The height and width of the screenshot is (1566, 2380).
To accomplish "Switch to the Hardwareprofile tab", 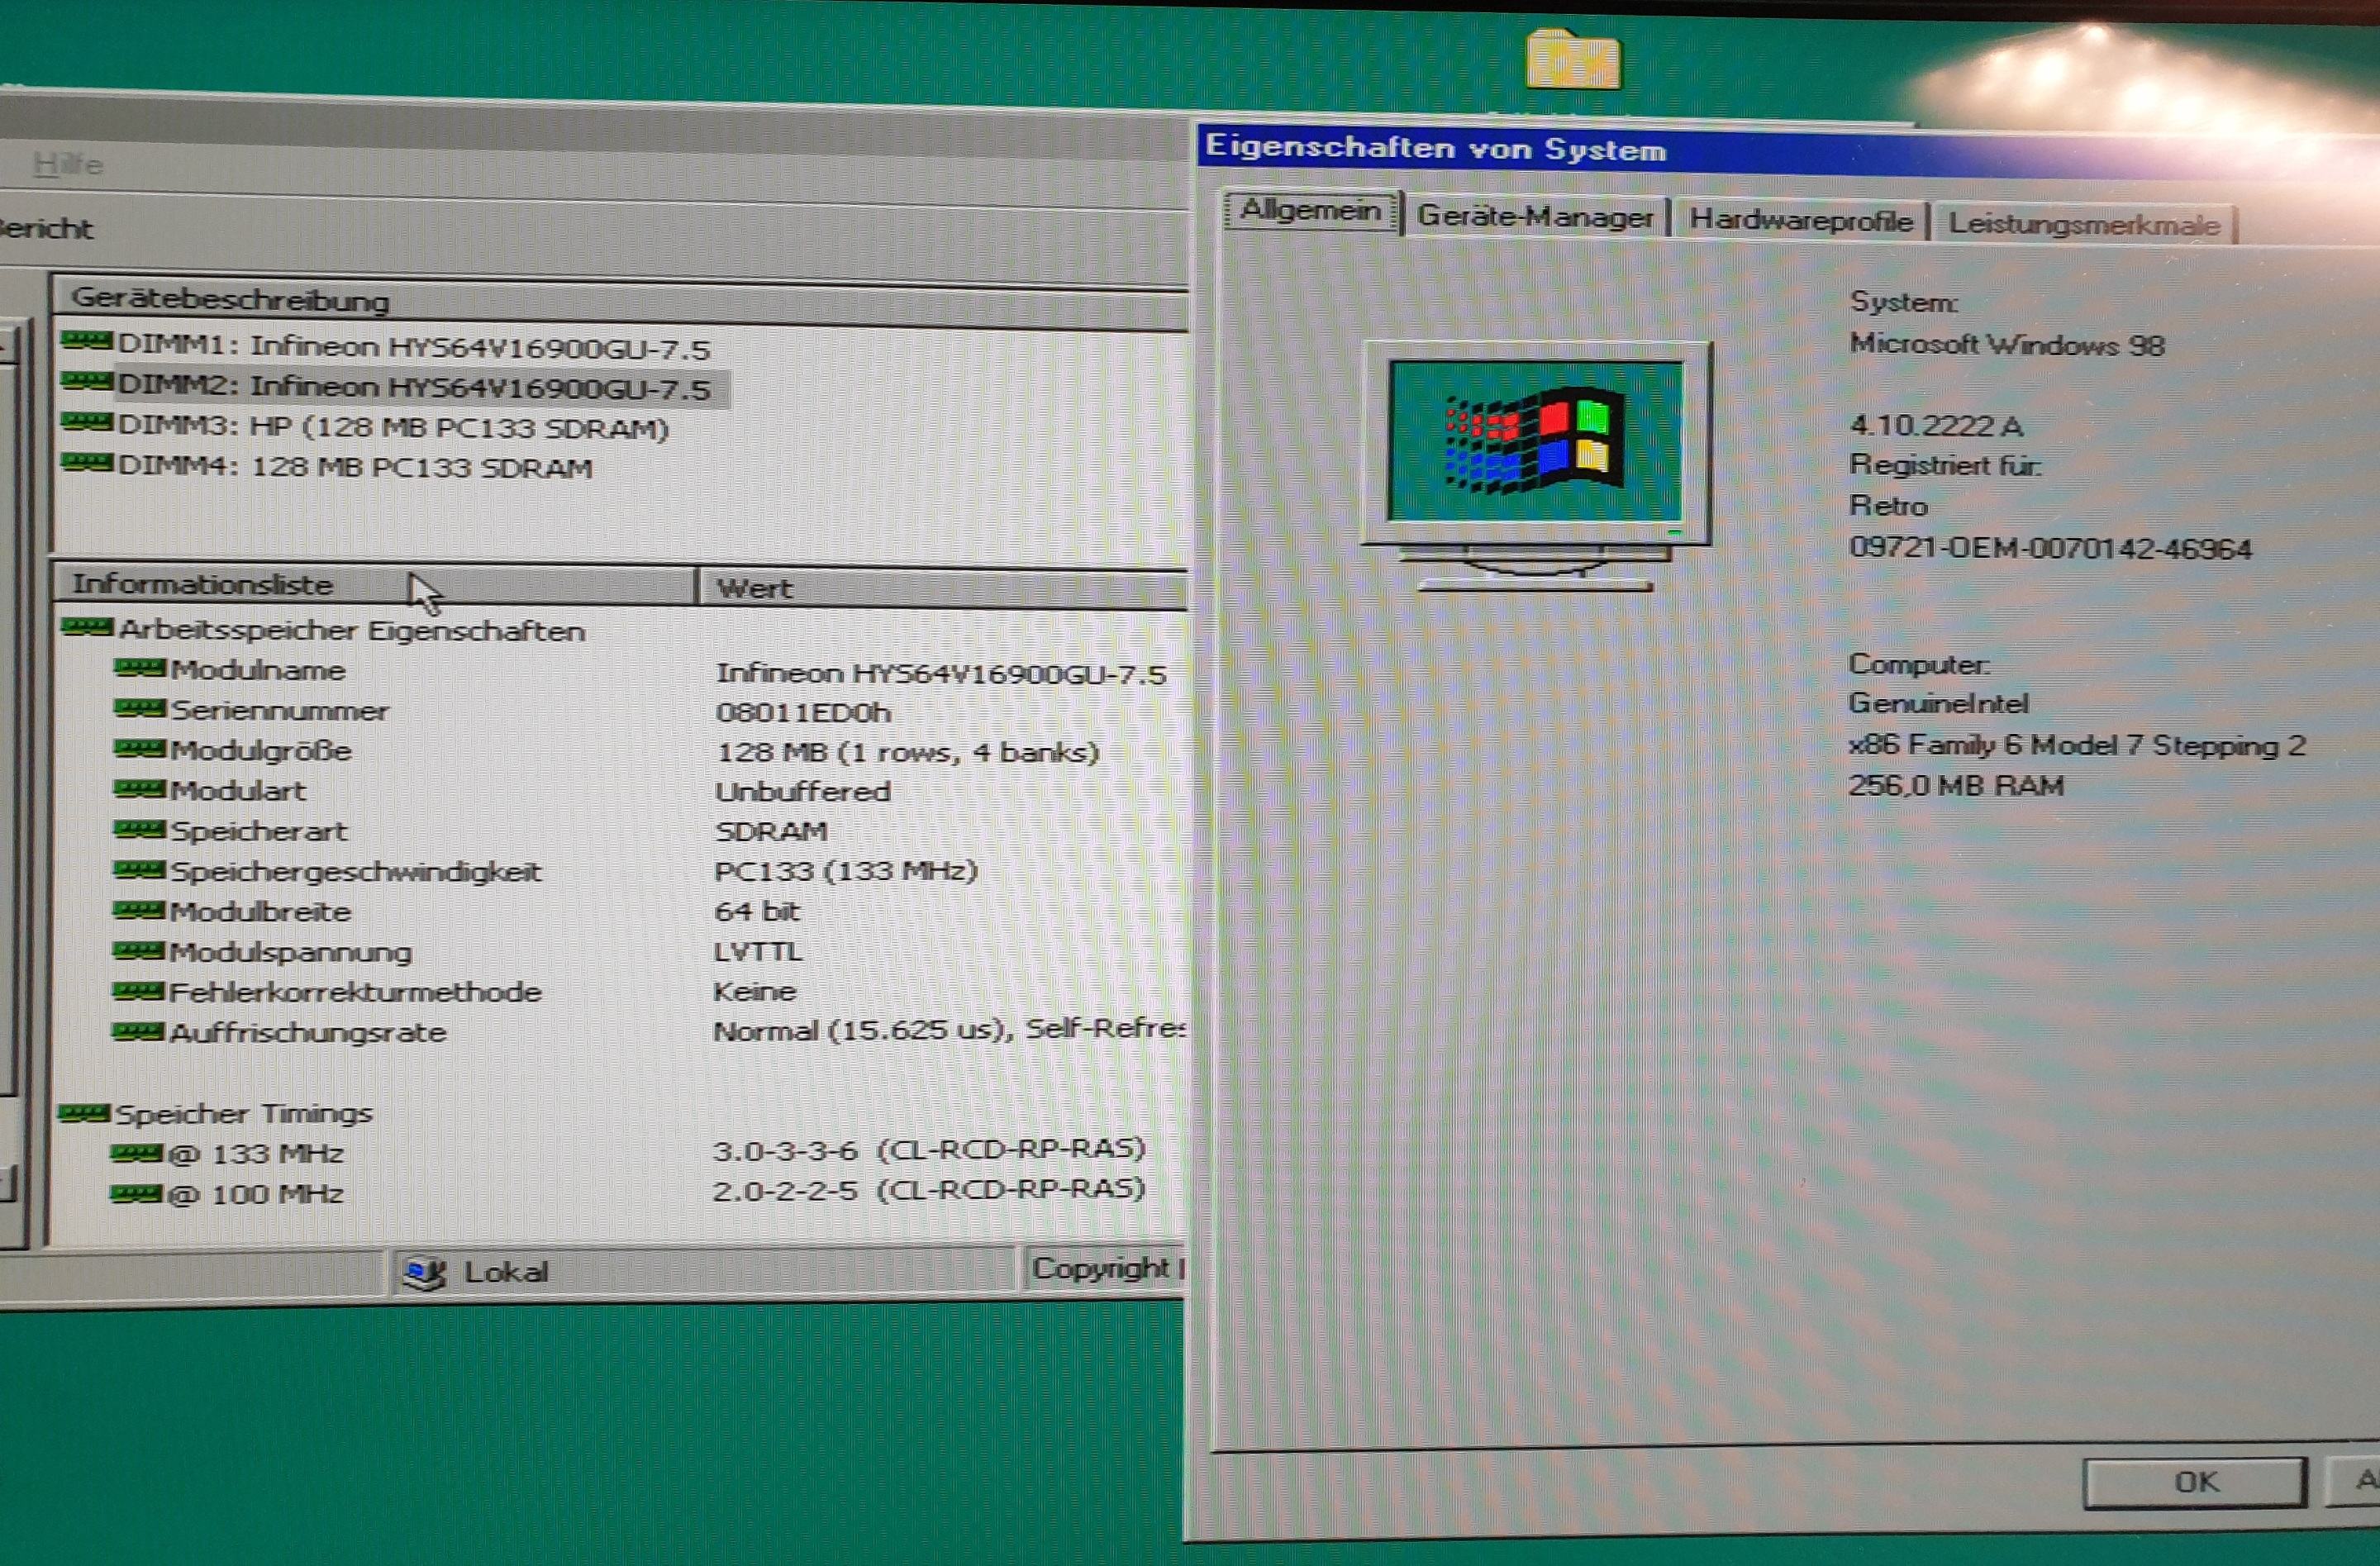I will [1800, 220].
